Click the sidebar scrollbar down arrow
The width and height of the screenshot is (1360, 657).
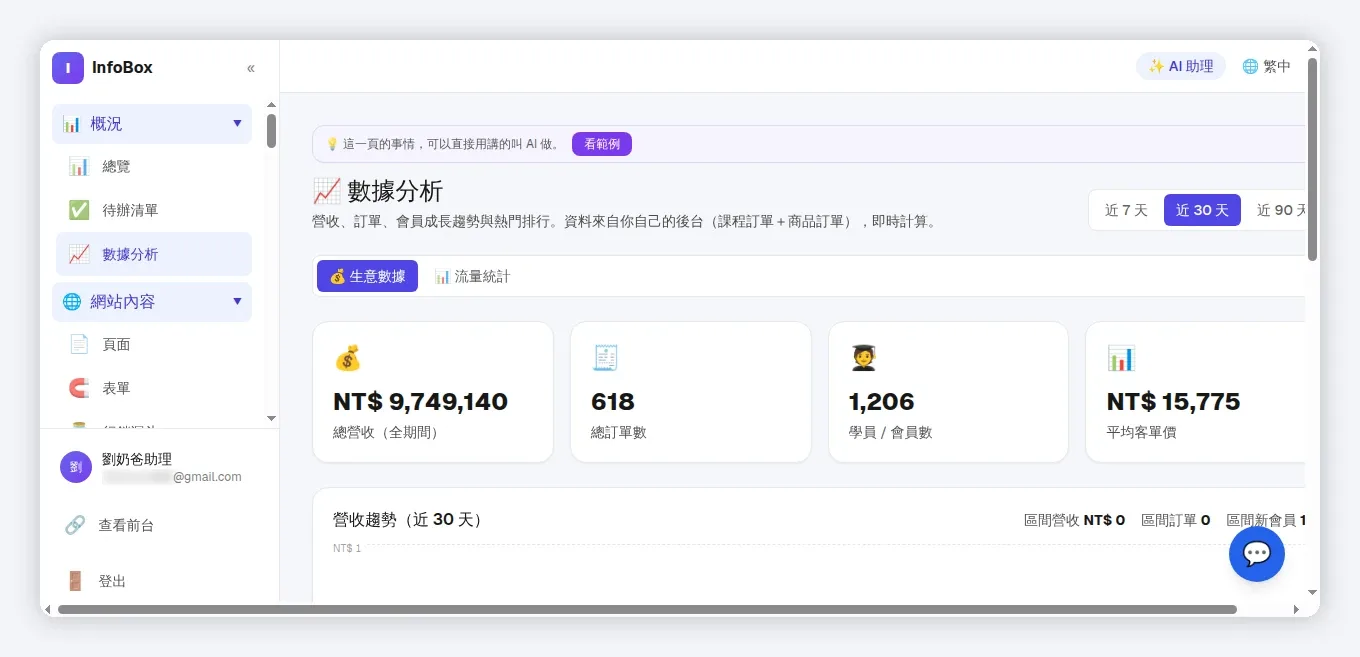(271, 418)
